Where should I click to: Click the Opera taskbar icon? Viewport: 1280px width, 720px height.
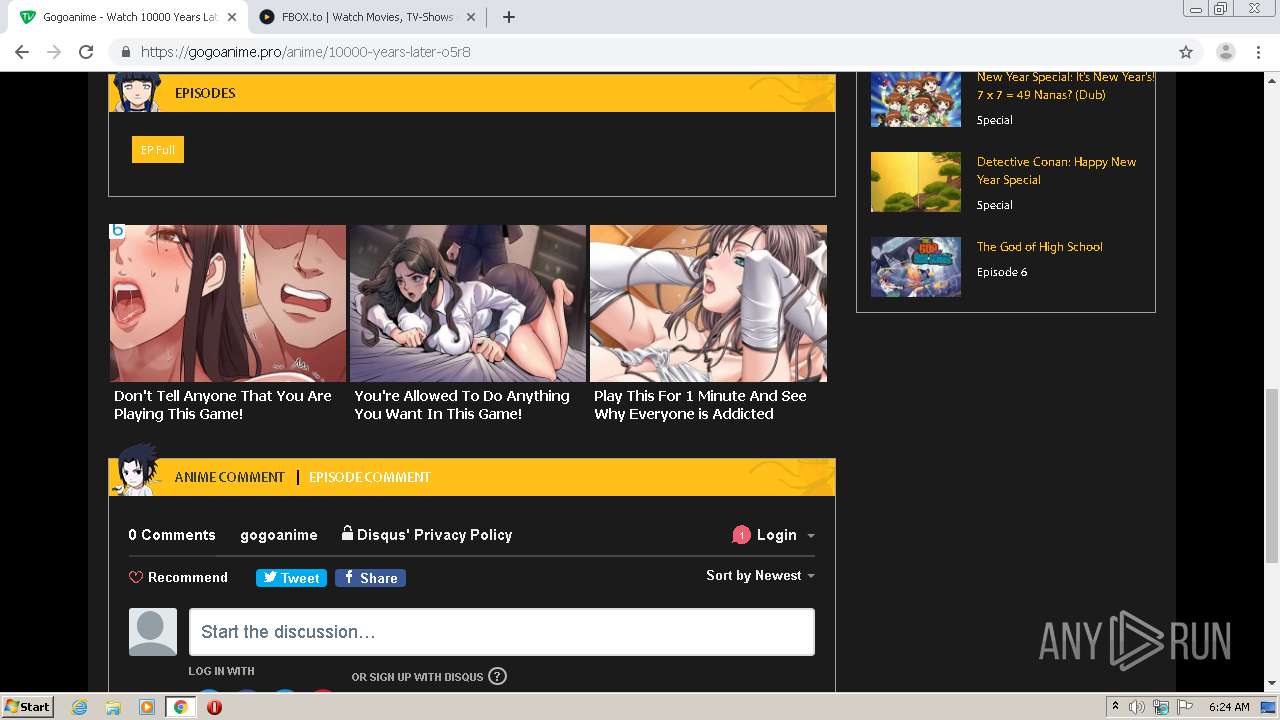tap(214, 707)
